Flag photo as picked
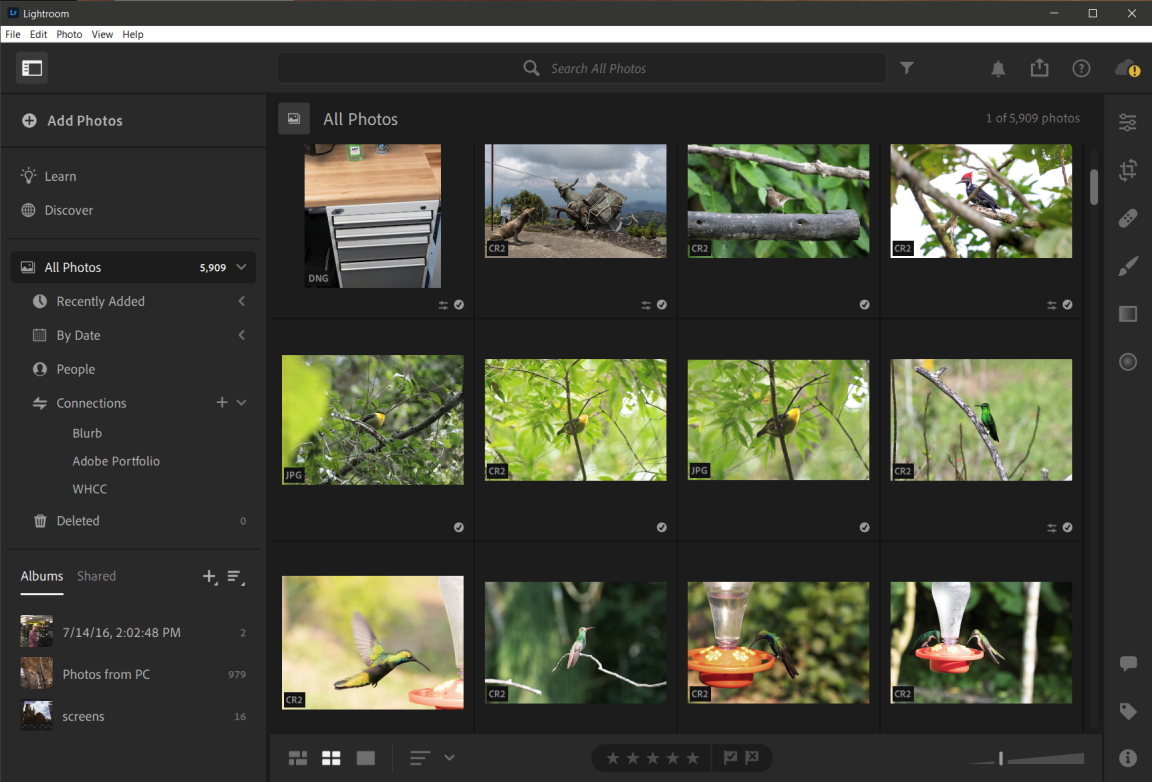The width and height of the screenshot is (1152, 782). click(730, 758)
